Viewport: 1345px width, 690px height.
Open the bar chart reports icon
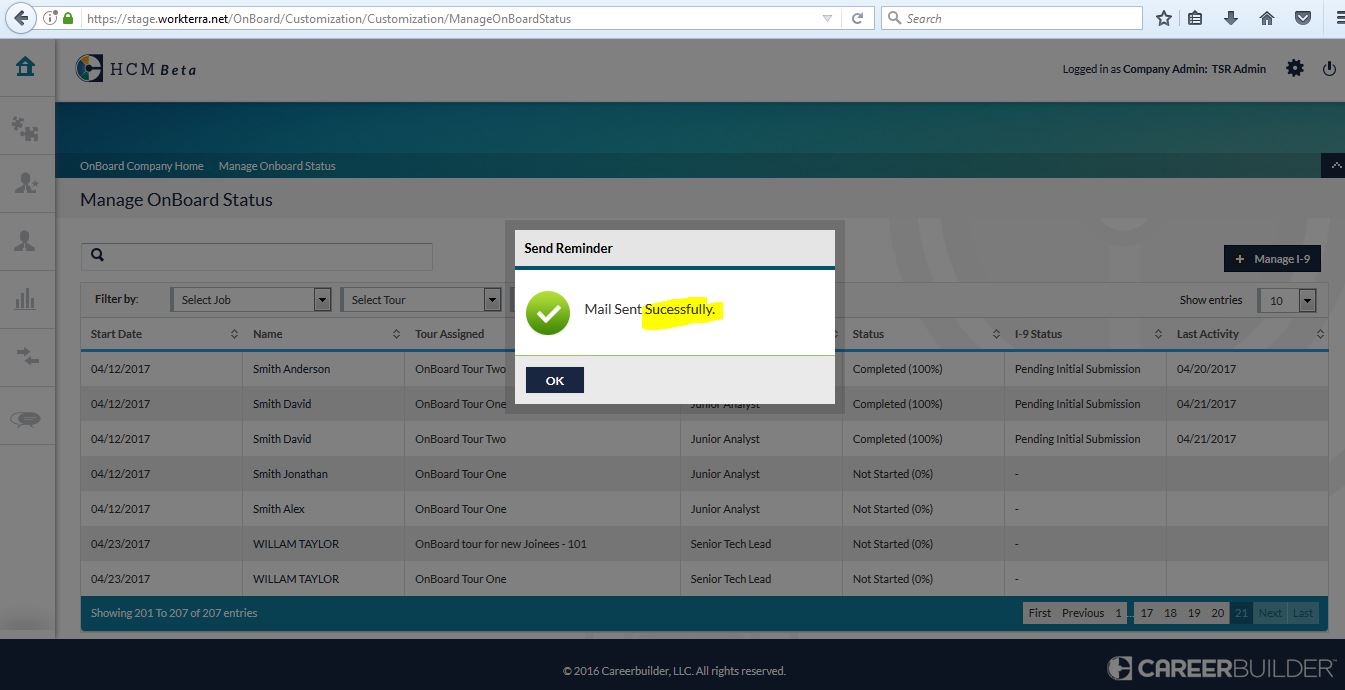pyautogui.click(x=25, y=299)
